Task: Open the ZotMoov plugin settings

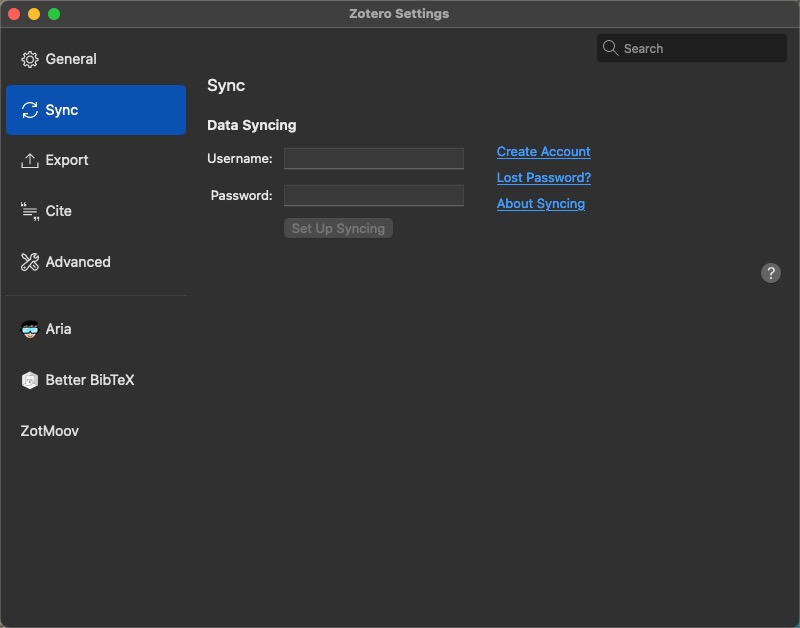Action: click(96, 431)
